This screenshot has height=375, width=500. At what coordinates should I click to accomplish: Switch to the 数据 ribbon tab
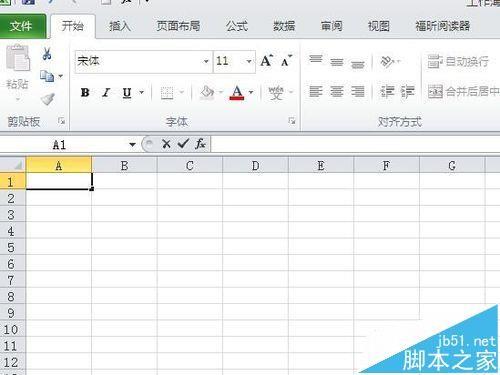point(284,26)
